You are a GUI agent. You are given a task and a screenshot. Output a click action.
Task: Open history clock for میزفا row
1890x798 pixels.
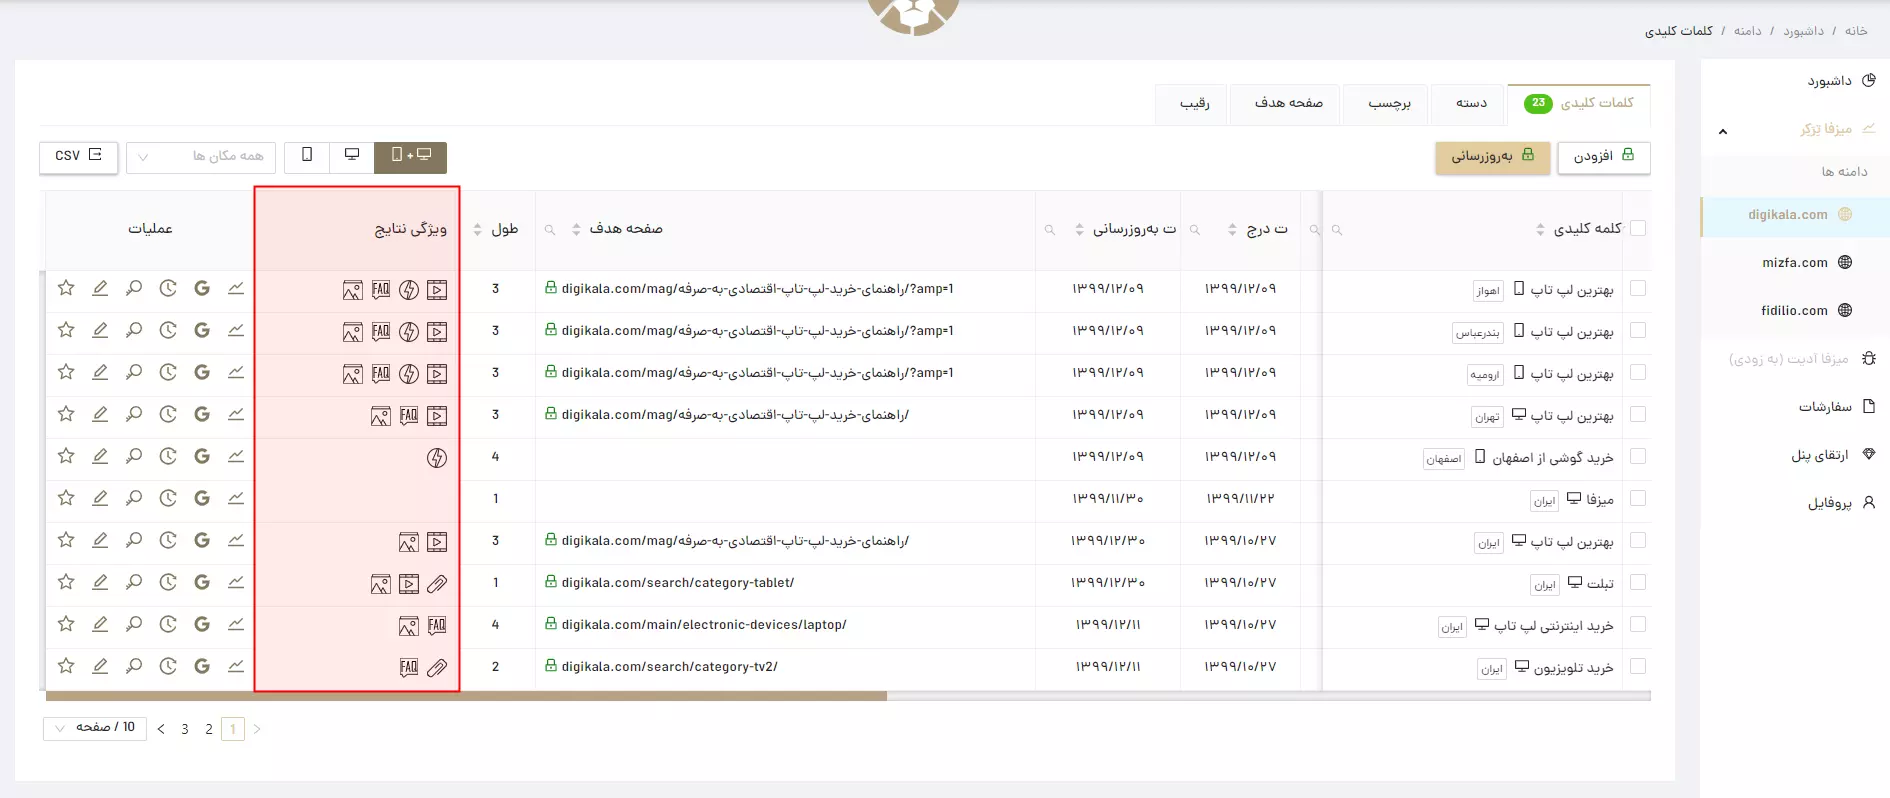168,498
